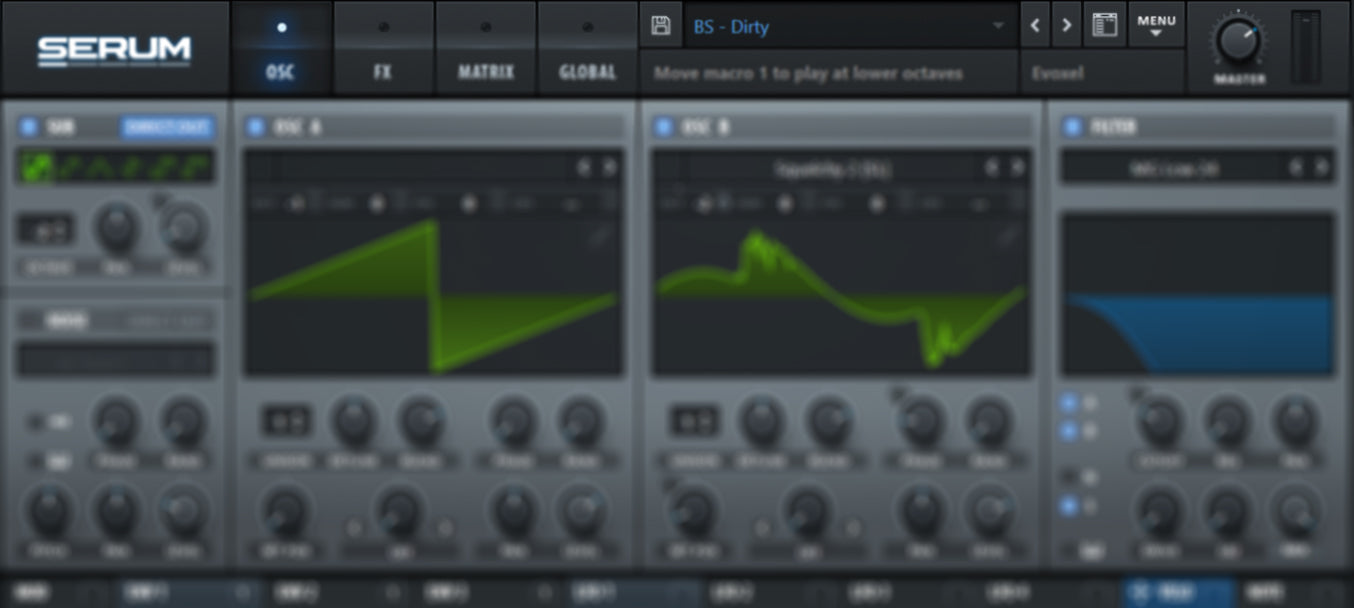Screen dimensions: 1354x608
Task: Switch to the OSC tab
Action: pyautogui.click(x=281, y=48)
